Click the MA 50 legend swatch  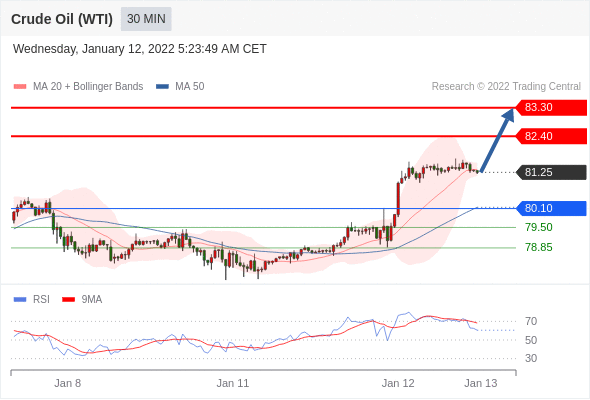pyautogui.click(x=162, y=87)
